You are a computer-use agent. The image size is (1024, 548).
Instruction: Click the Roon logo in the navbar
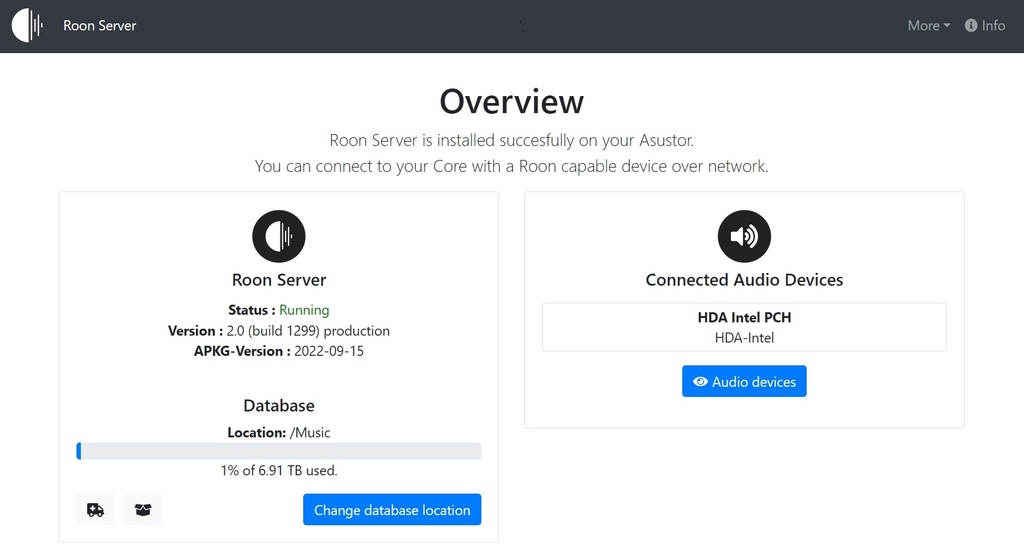(27, 25)
